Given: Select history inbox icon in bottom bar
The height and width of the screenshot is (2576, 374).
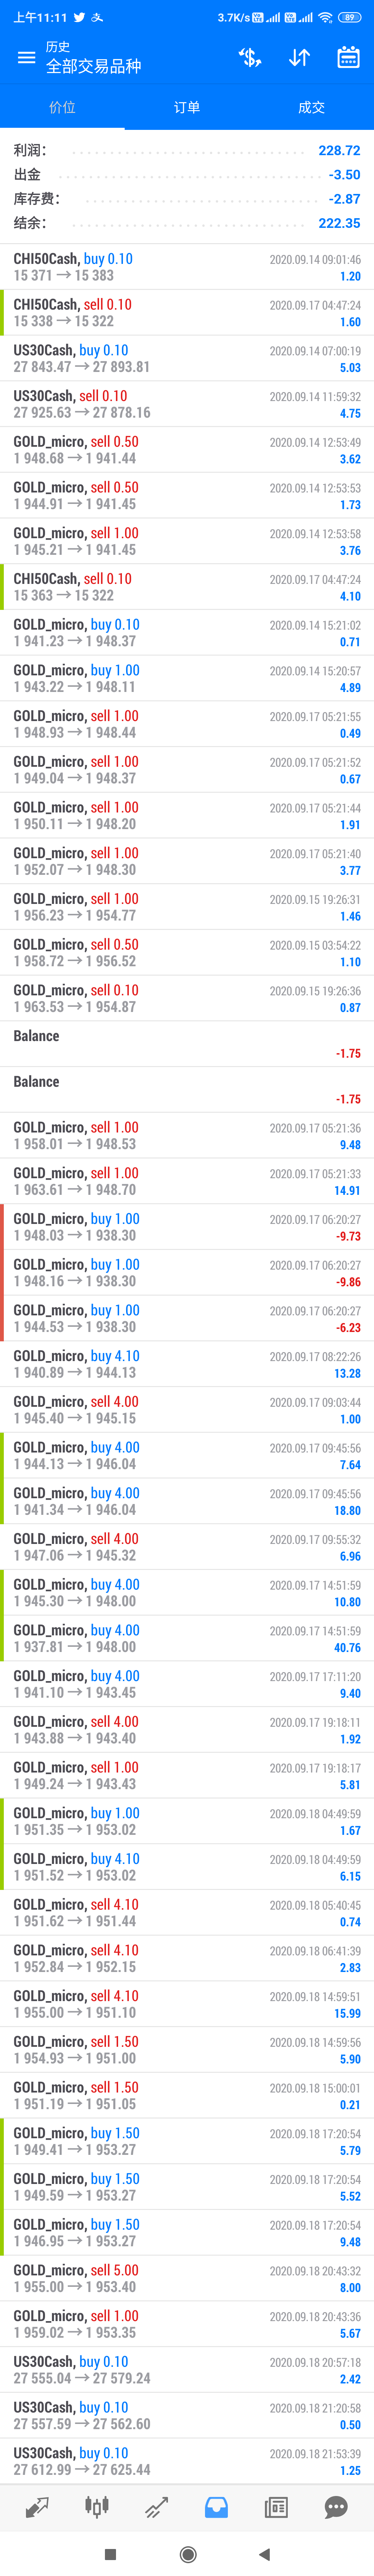Looking at the screenshot, I should point(216,2499).
